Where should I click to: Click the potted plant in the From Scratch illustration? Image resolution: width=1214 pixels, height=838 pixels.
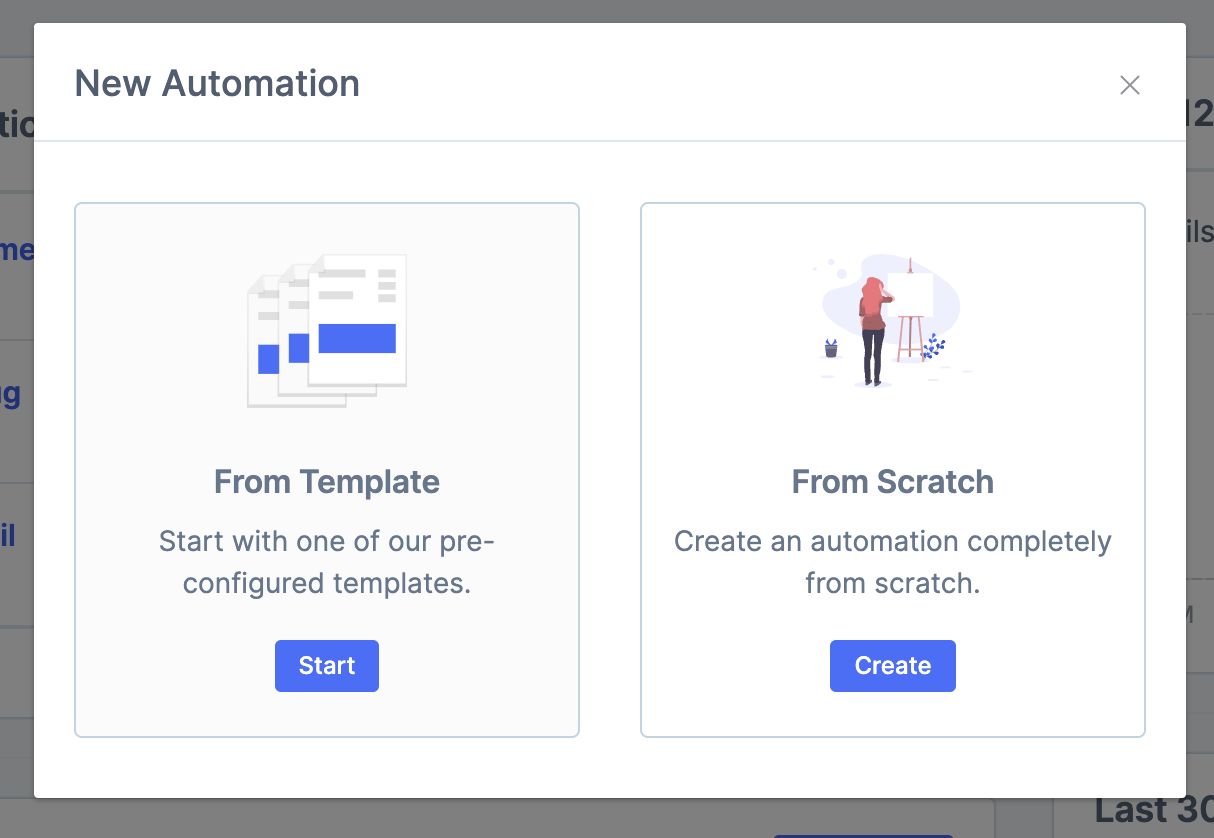tap(831, 349)
